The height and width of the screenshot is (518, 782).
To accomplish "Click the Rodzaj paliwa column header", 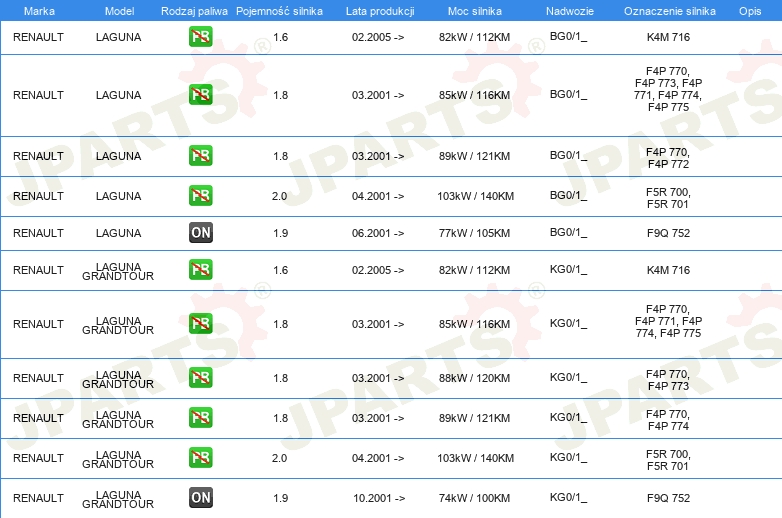I will point(194,11).
